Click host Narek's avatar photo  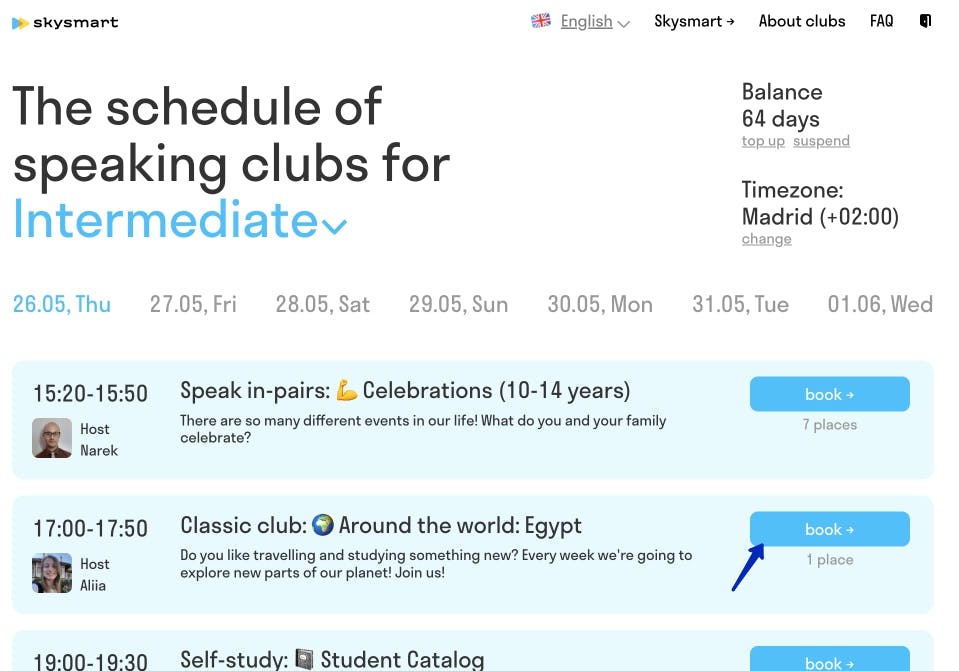(x=52, y=438)
